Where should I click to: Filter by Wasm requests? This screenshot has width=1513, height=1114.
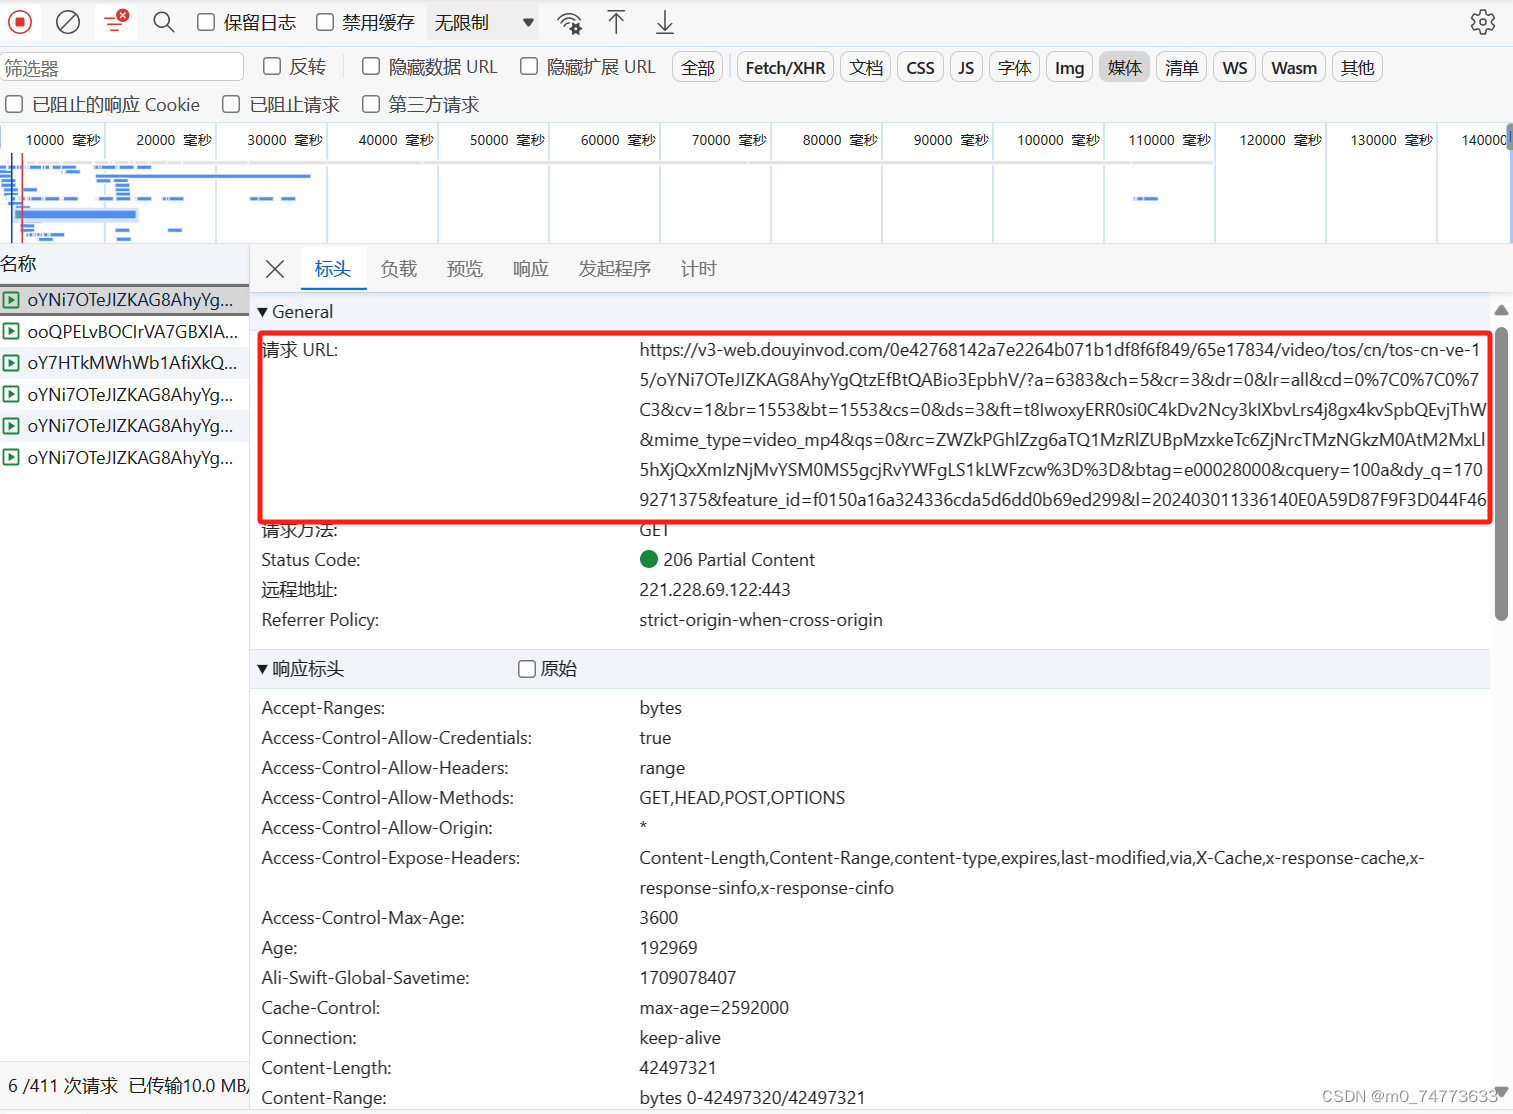pos(1295,67)
